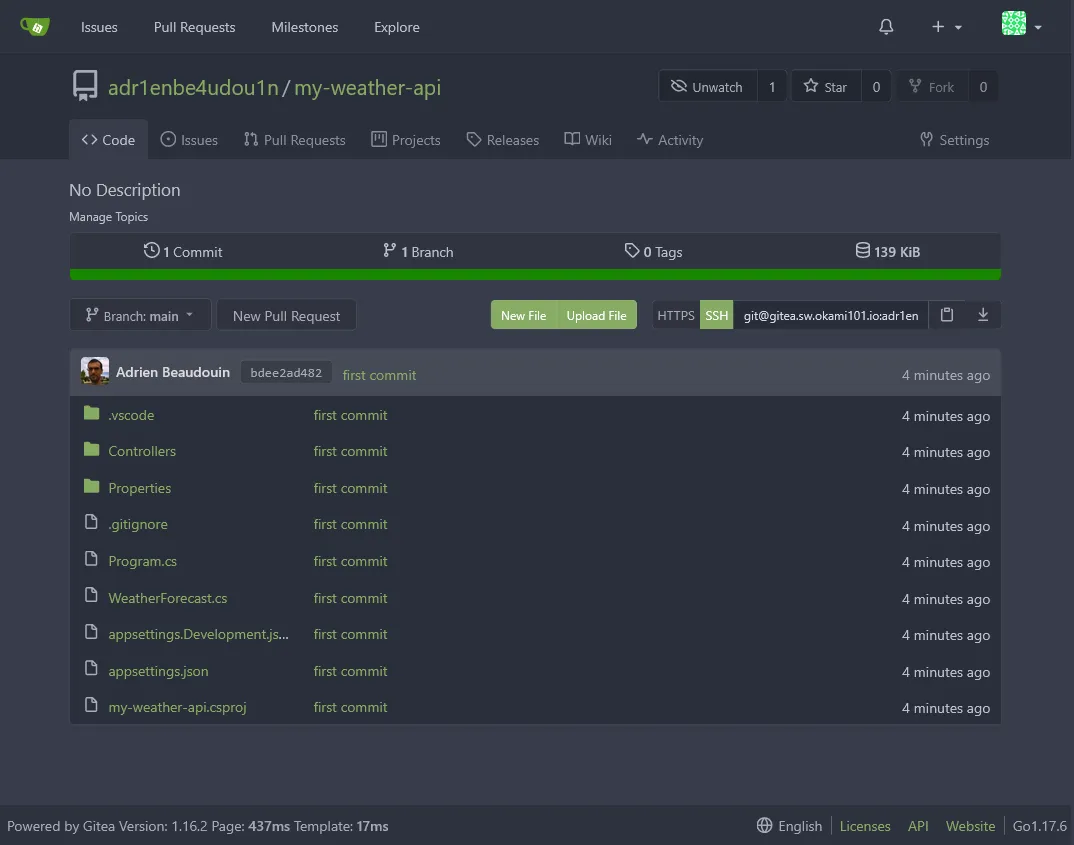Open notifications via the bell icon
This screenshot has width=1074, height=845.
pyautogui.click(x=885, y=27)
